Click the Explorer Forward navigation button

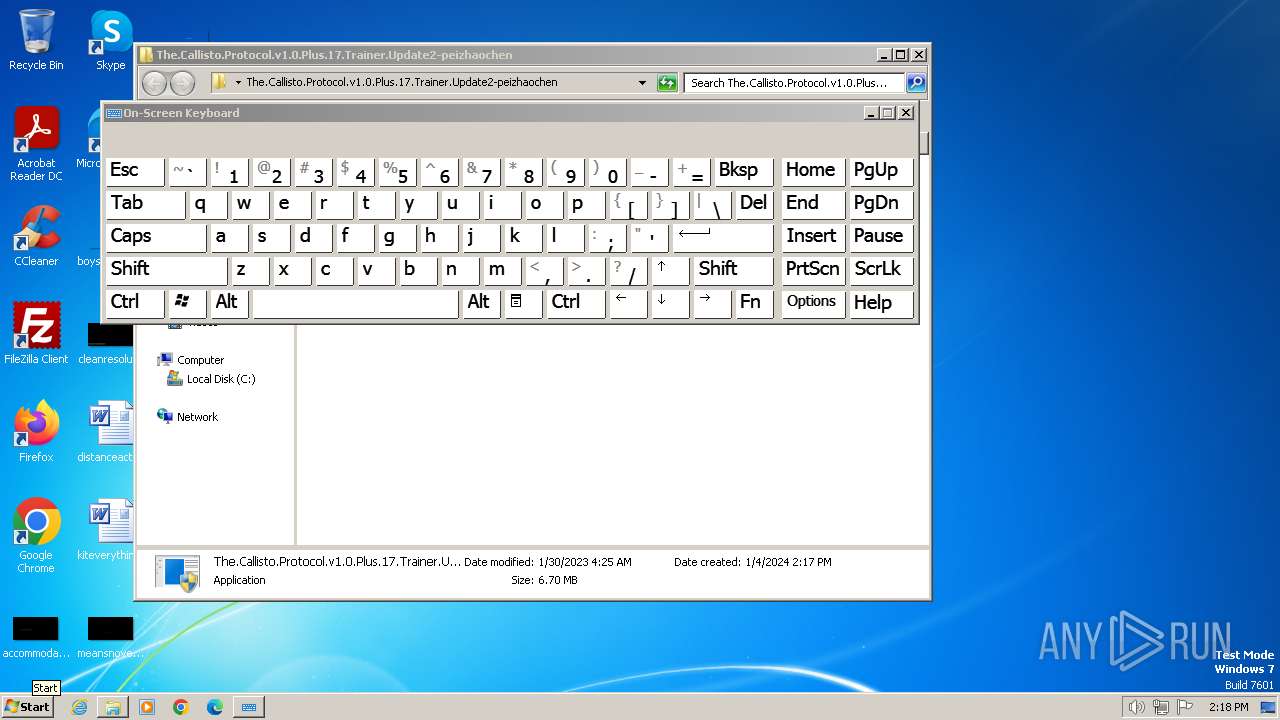click(x=182, y=83)
